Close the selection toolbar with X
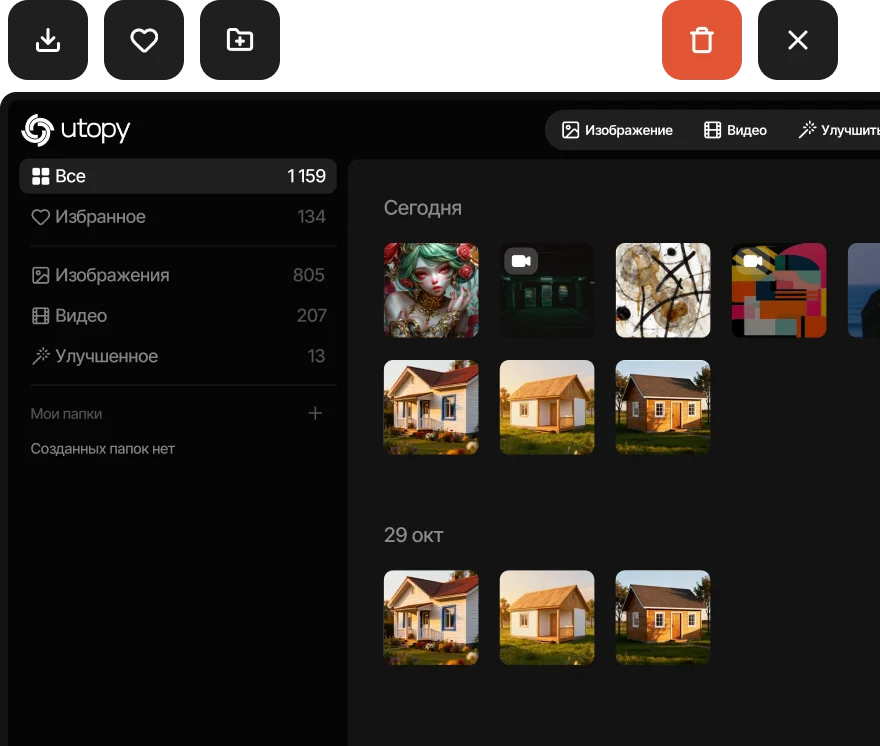The width and height of the screenshot is (880, 746). (797, 40)
